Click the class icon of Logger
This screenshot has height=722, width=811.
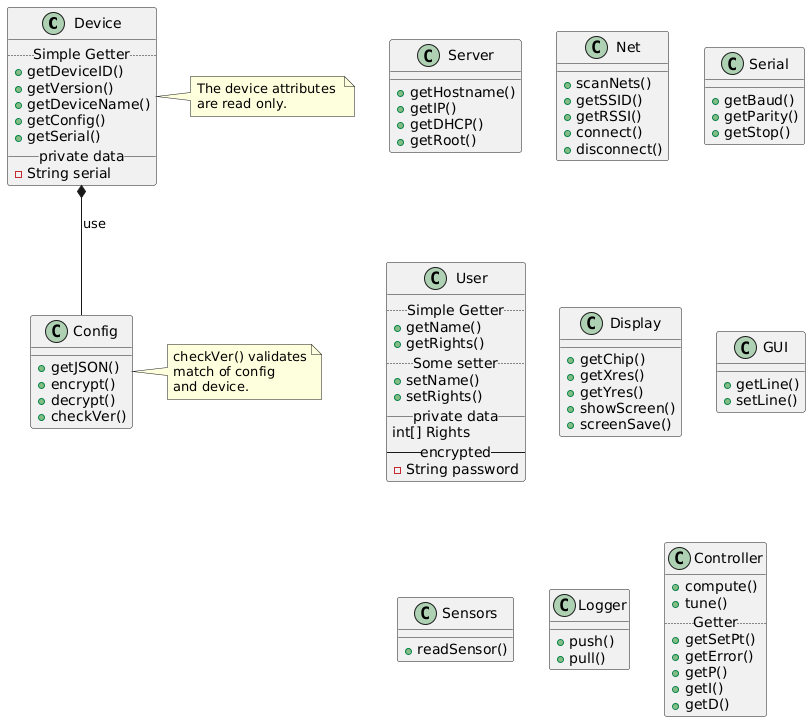(564, 605)
